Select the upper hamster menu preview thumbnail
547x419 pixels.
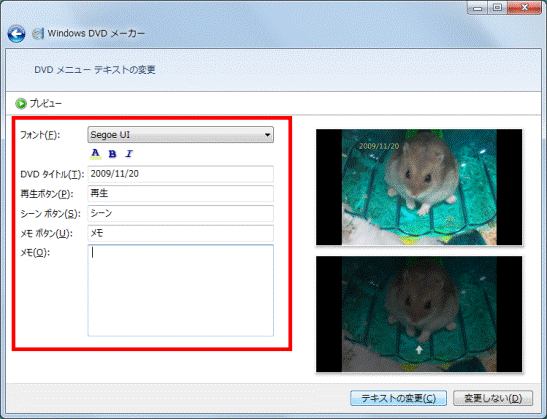[419, 187]
